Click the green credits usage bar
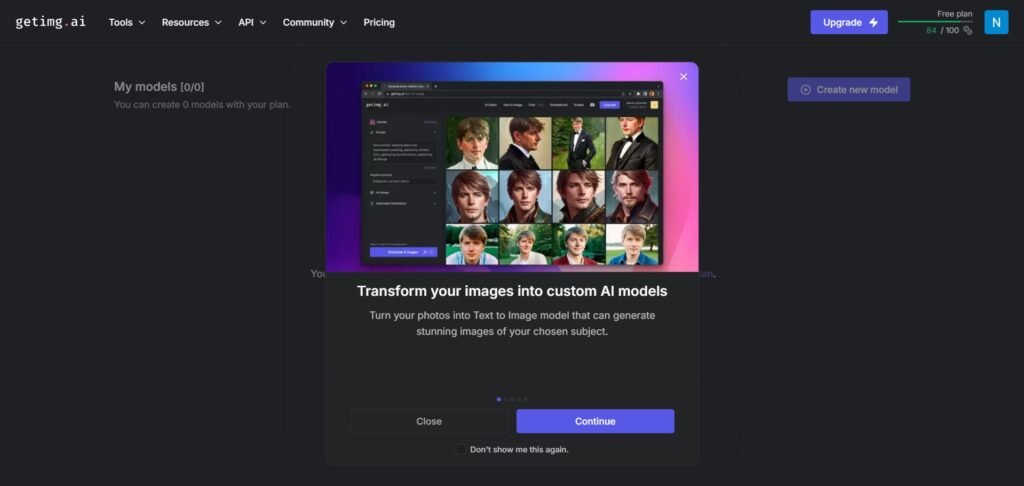Viewport: 1024px width, 486px height. pyautogui.click(x=934, y=21)
